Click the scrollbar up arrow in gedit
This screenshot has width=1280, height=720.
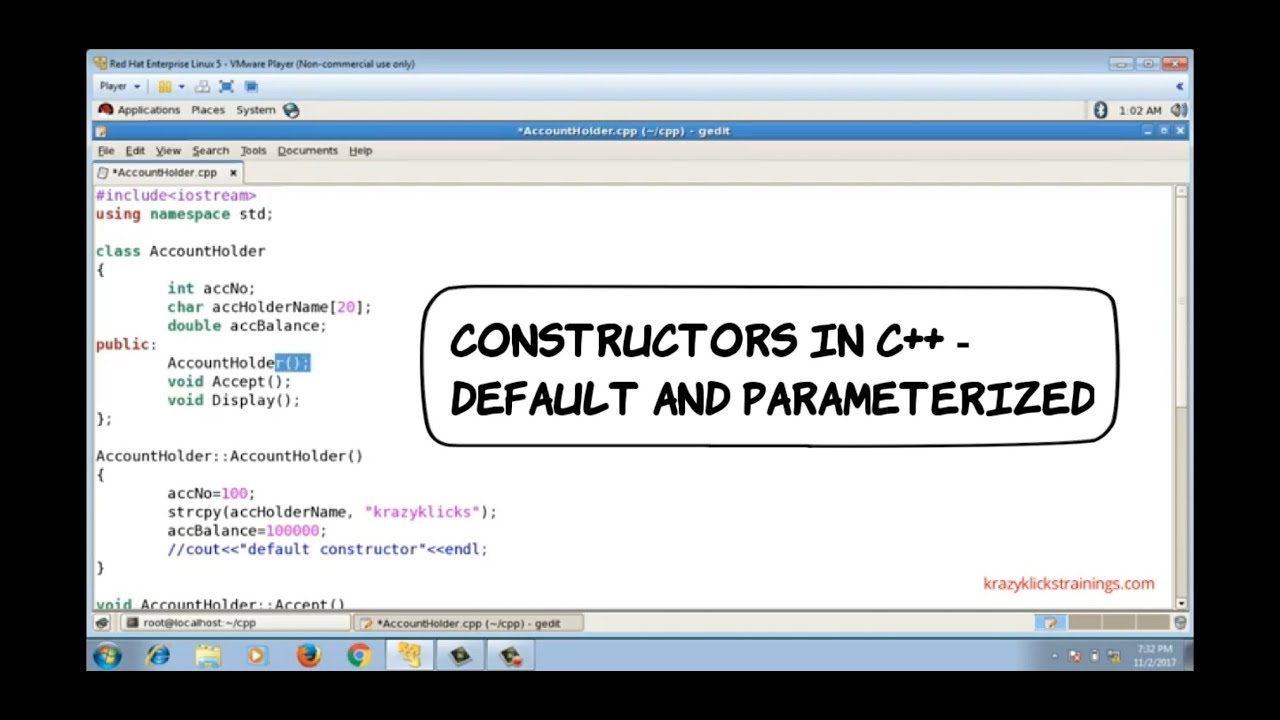pyautogui.click(x=1181, y=191)
